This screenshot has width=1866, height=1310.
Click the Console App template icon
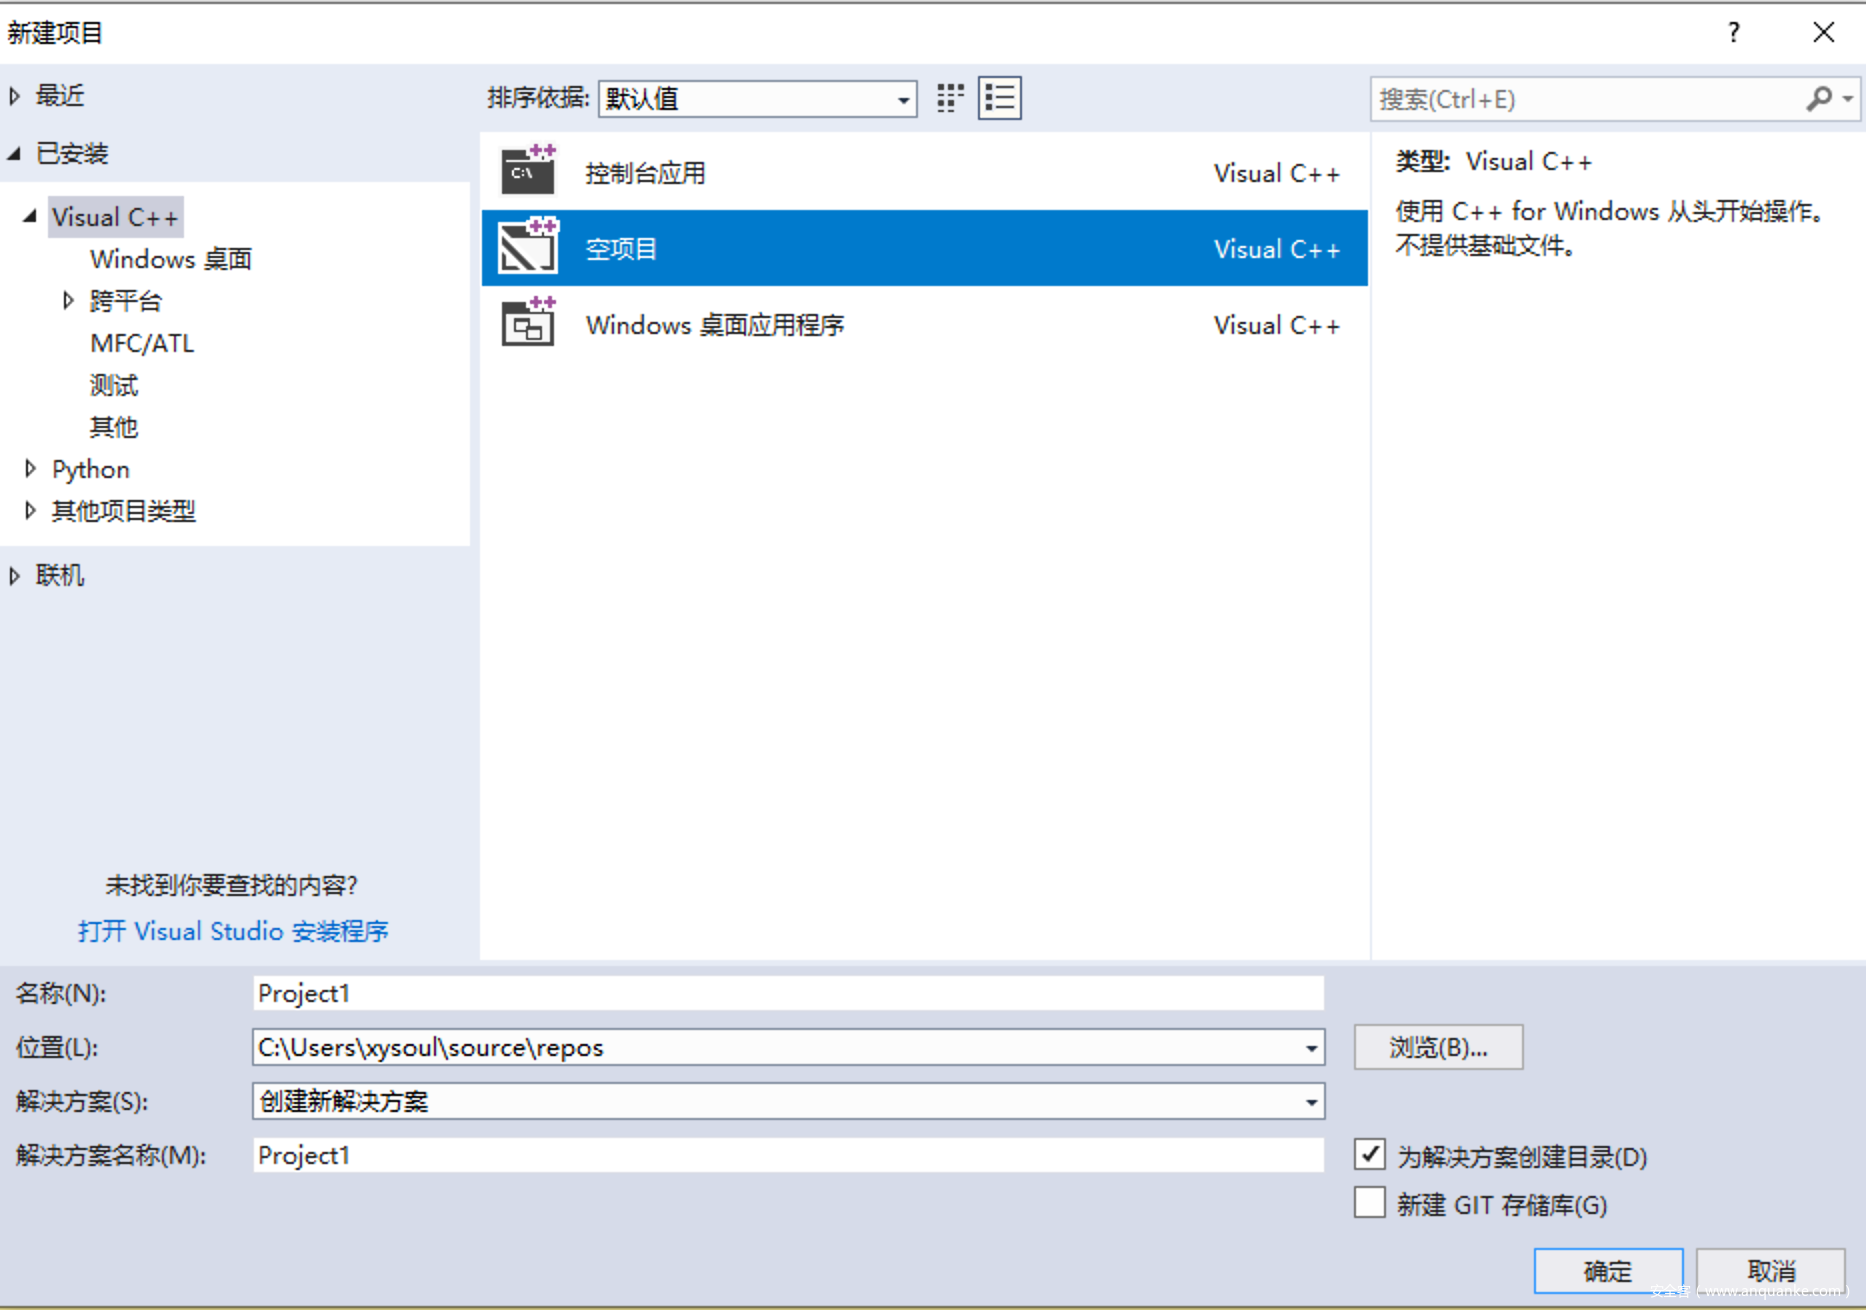click(x=528, y=172)
